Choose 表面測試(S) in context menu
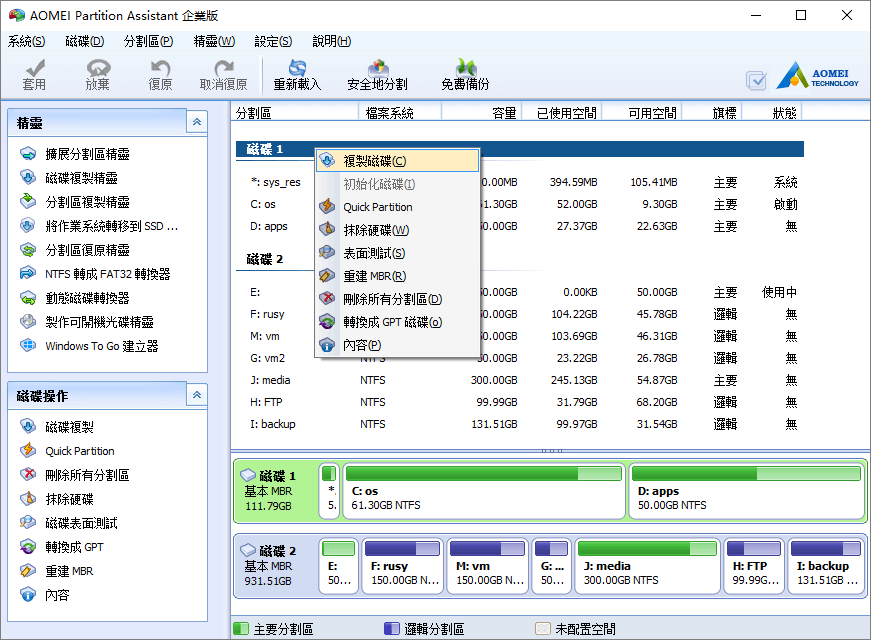Screen dimensions: 871x640 [397, 253]
